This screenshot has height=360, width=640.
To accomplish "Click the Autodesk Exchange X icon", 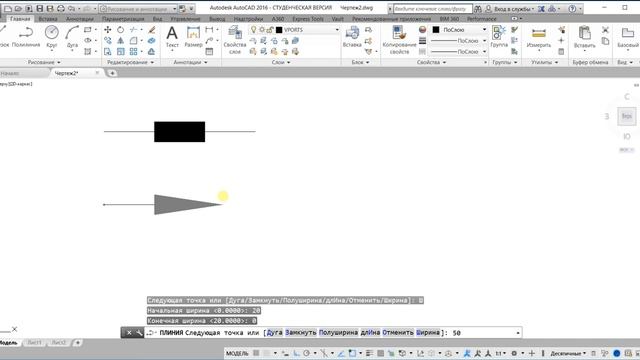I will pos(541,9).
